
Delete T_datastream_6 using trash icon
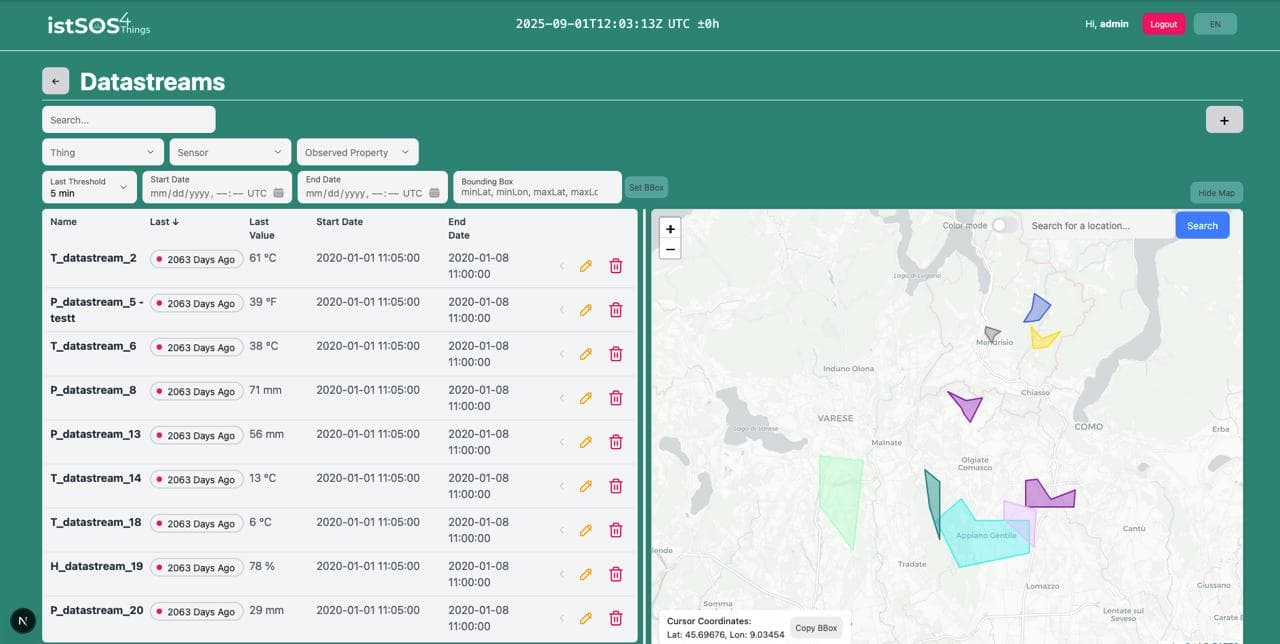pyautogui.click(x=616, y=354)
